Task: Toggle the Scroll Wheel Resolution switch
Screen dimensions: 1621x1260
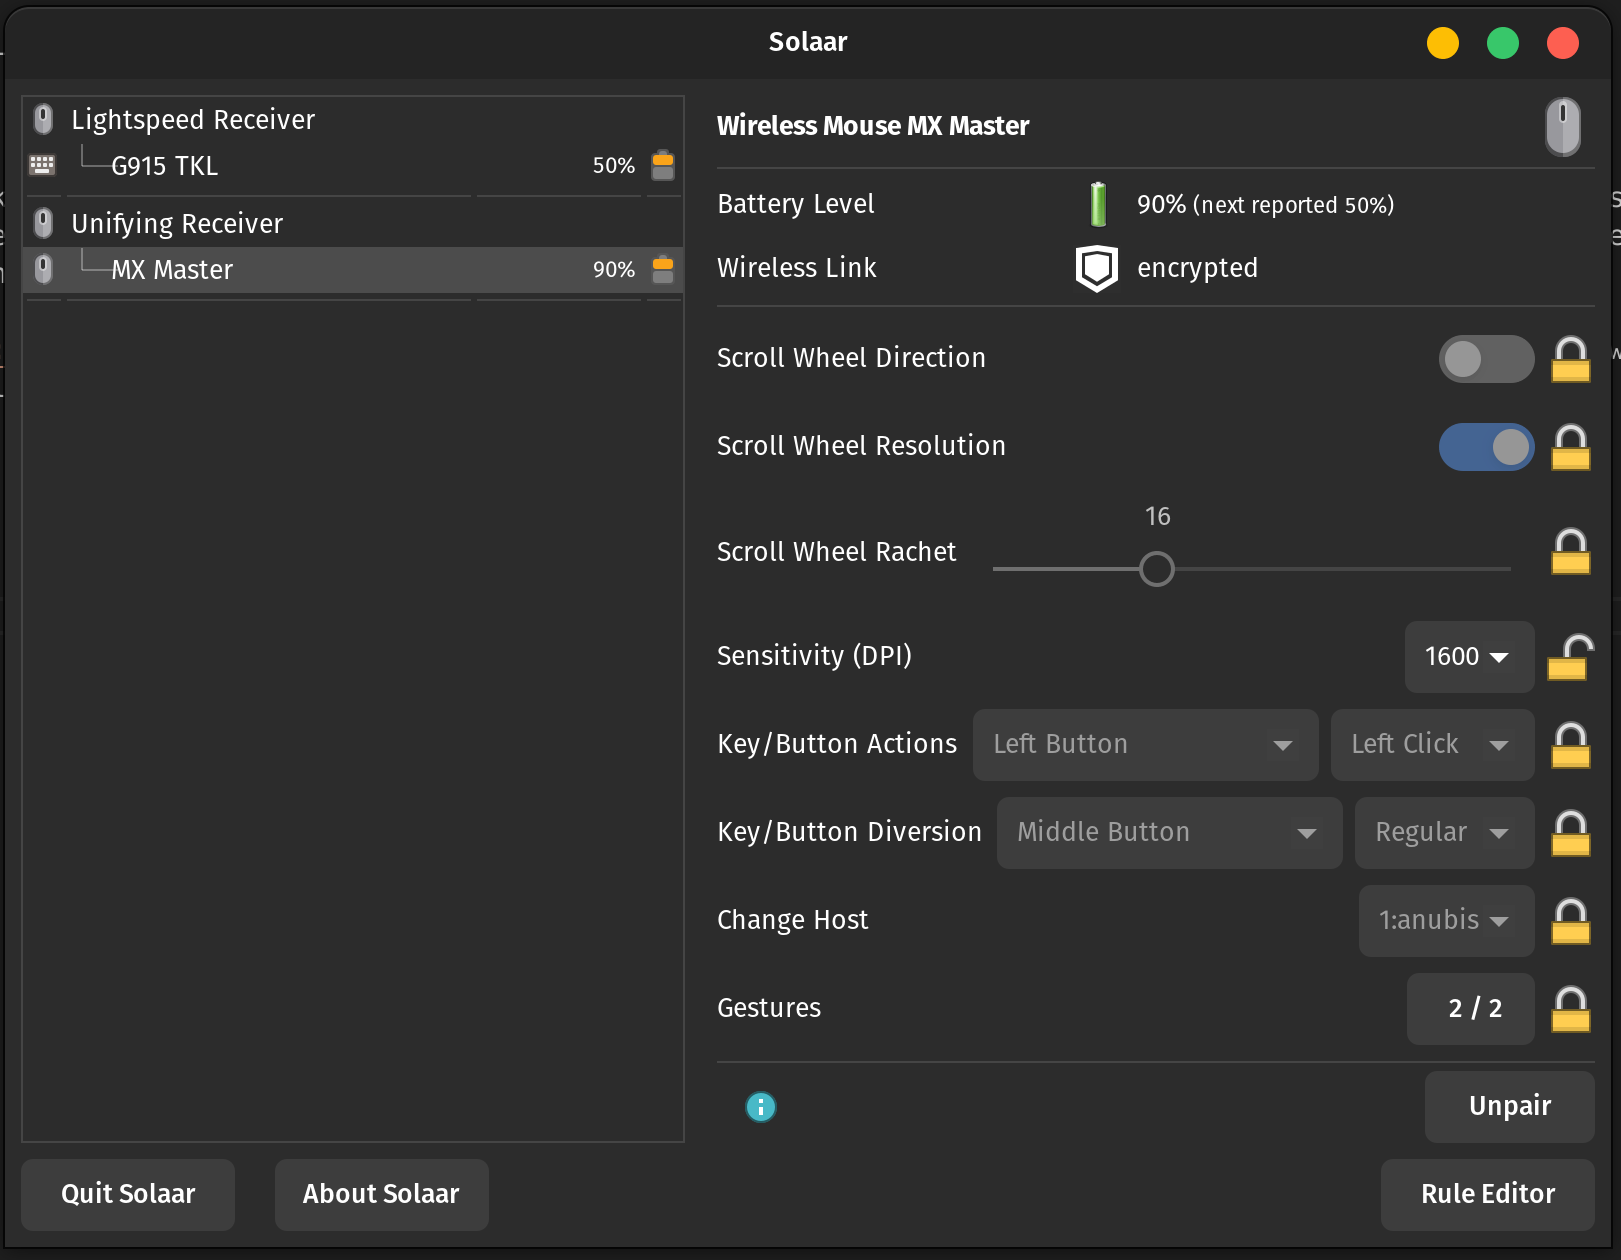Action: point(1486,447)
